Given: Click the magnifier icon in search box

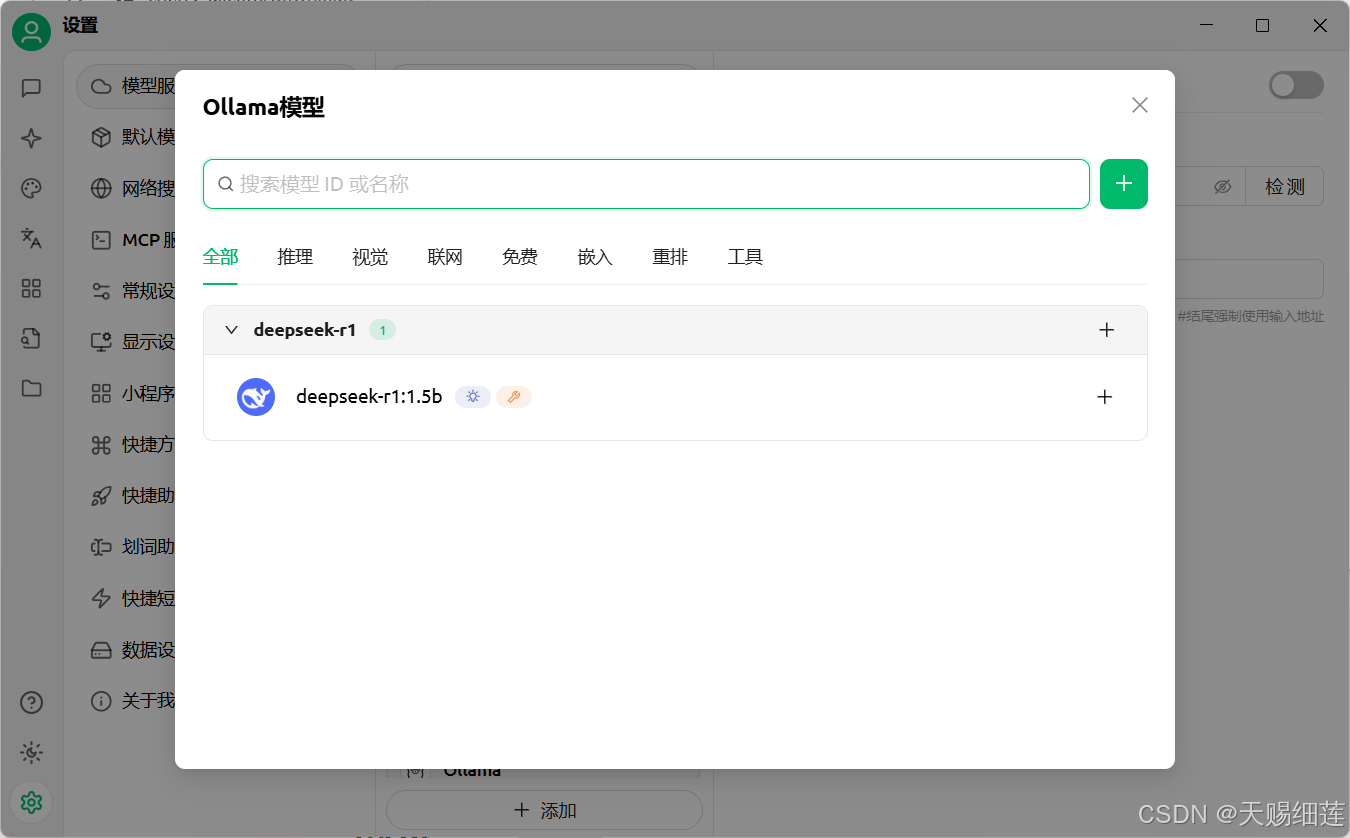Looking at the screenshot, I should point(226,184).
